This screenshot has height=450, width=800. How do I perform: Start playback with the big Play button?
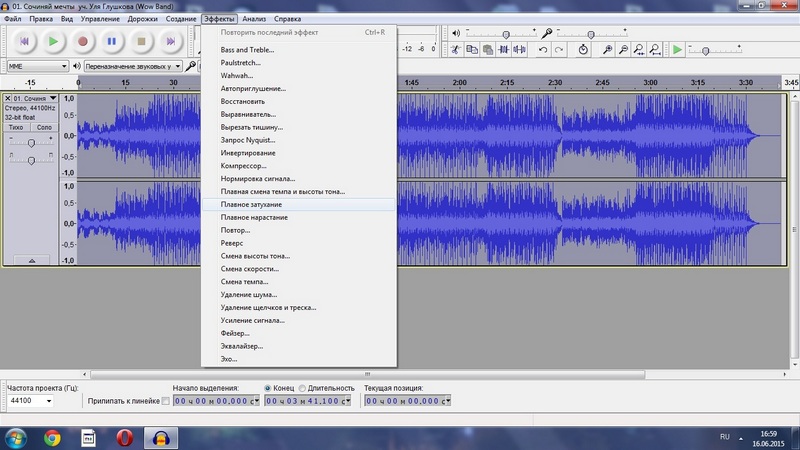pyautogui.click(x=53, y=41)
